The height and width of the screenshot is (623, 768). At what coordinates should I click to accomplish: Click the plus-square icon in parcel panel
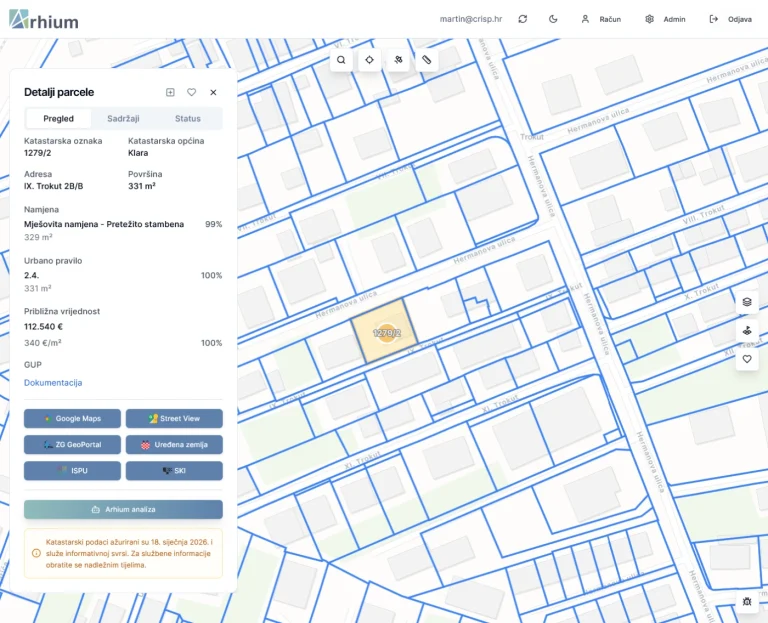click(x=170, y=92)
